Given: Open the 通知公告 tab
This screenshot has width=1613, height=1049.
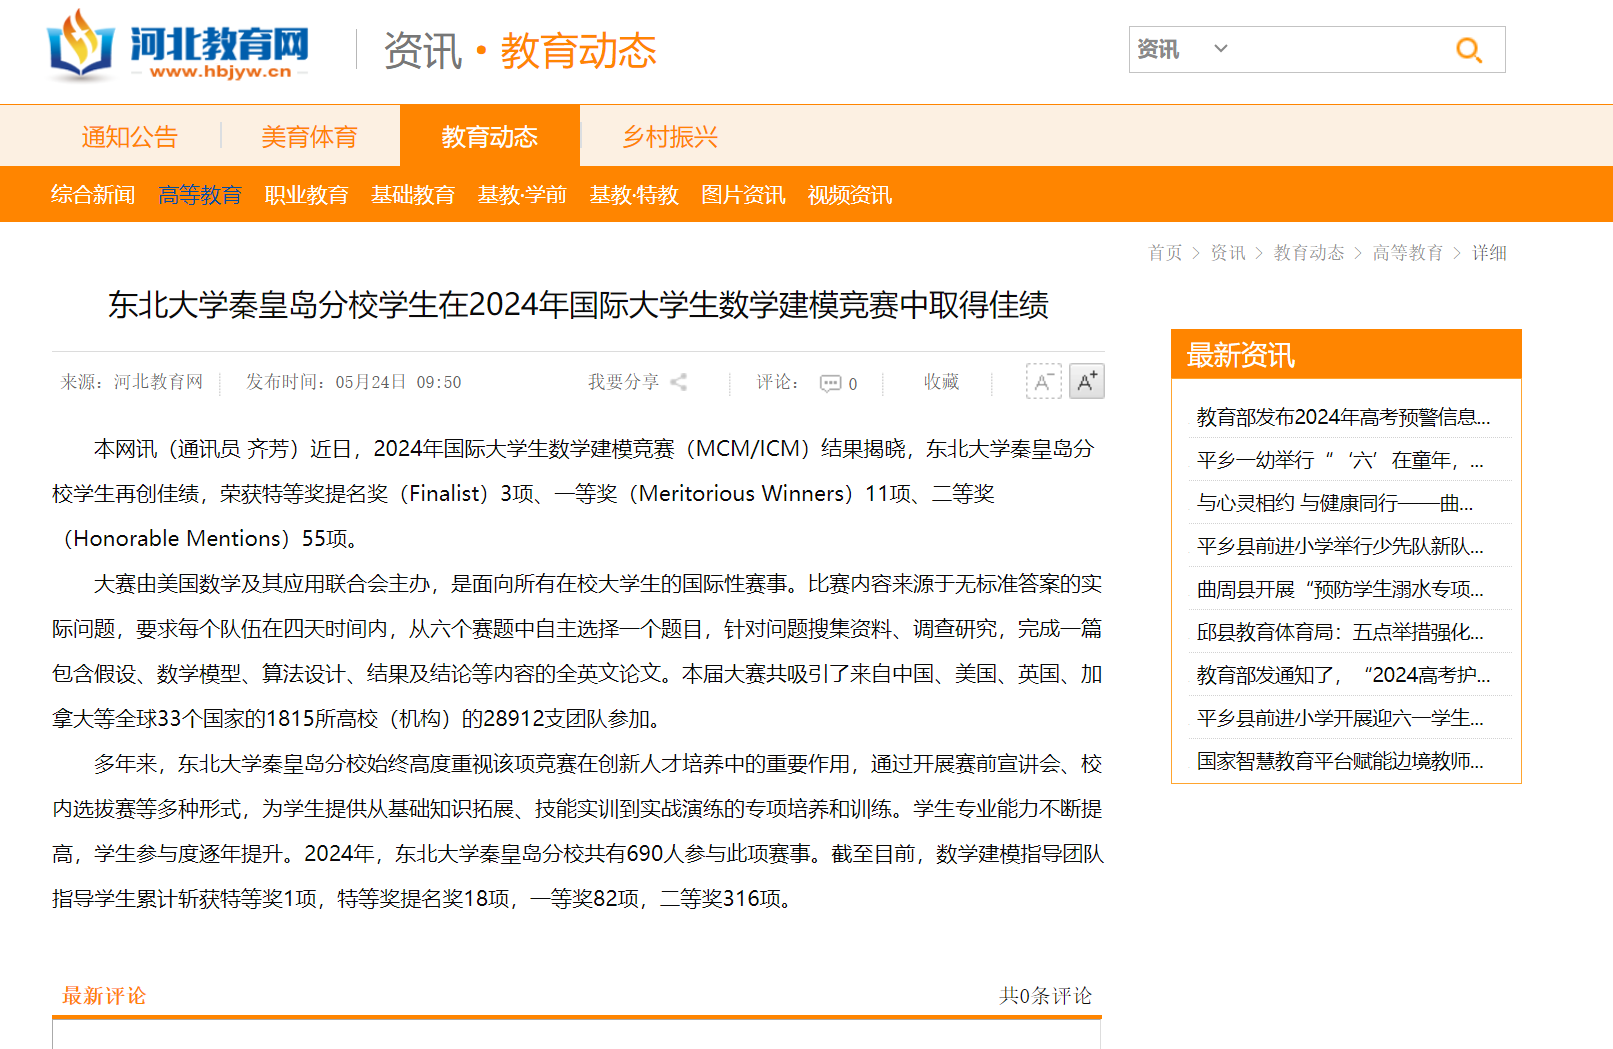Looking at the screenshot, I should 129,136.
